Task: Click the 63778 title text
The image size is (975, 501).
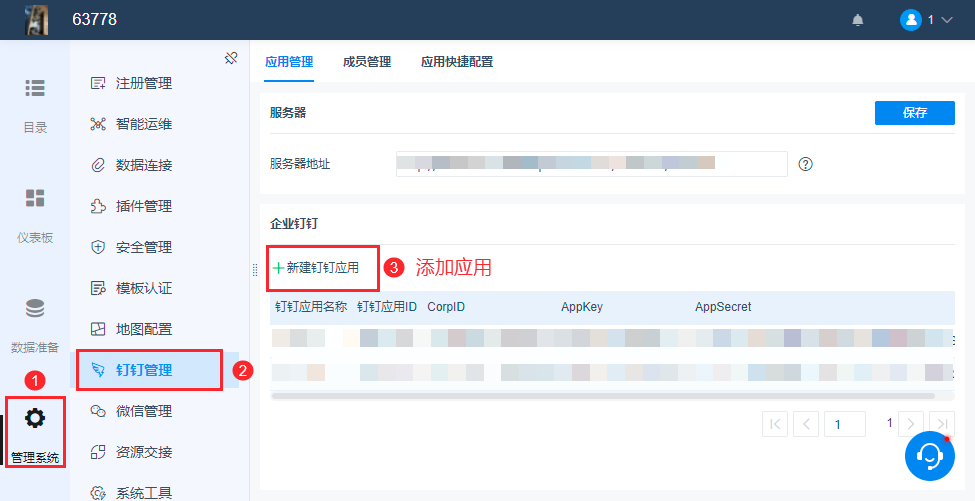Action: pyautogui.click(x=95, y=20)
